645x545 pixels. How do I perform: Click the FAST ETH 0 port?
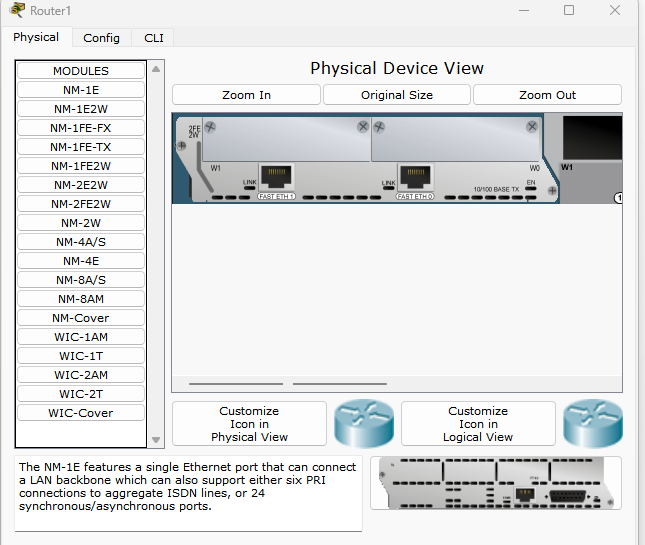tap(415, 176)
